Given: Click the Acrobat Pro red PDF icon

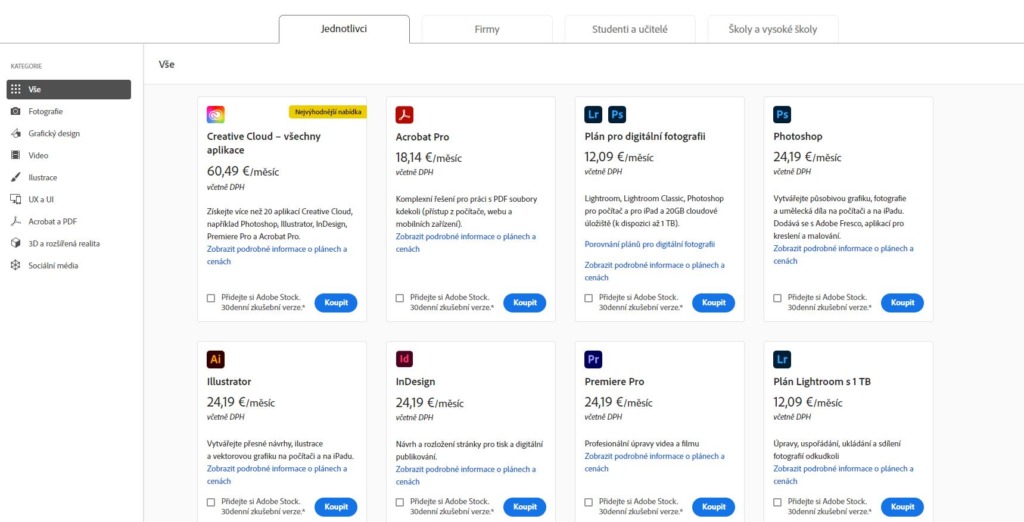Looking at the screenshot, I should pyautogui.click(x=404, y=115).
